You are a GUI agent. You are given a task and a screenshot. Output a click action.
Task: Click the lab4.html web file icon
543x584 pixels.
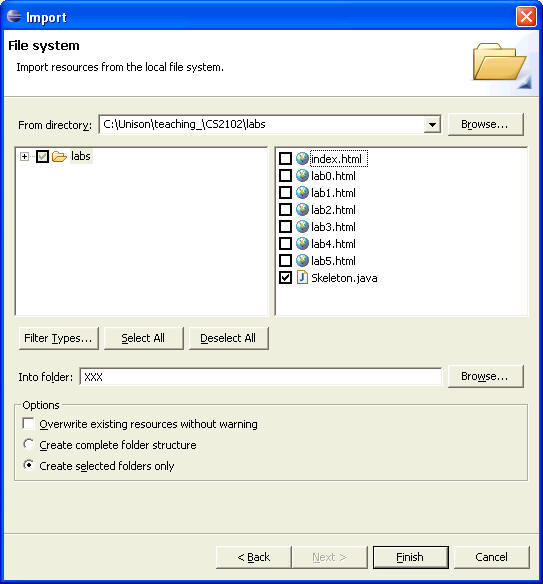point(302,244)
